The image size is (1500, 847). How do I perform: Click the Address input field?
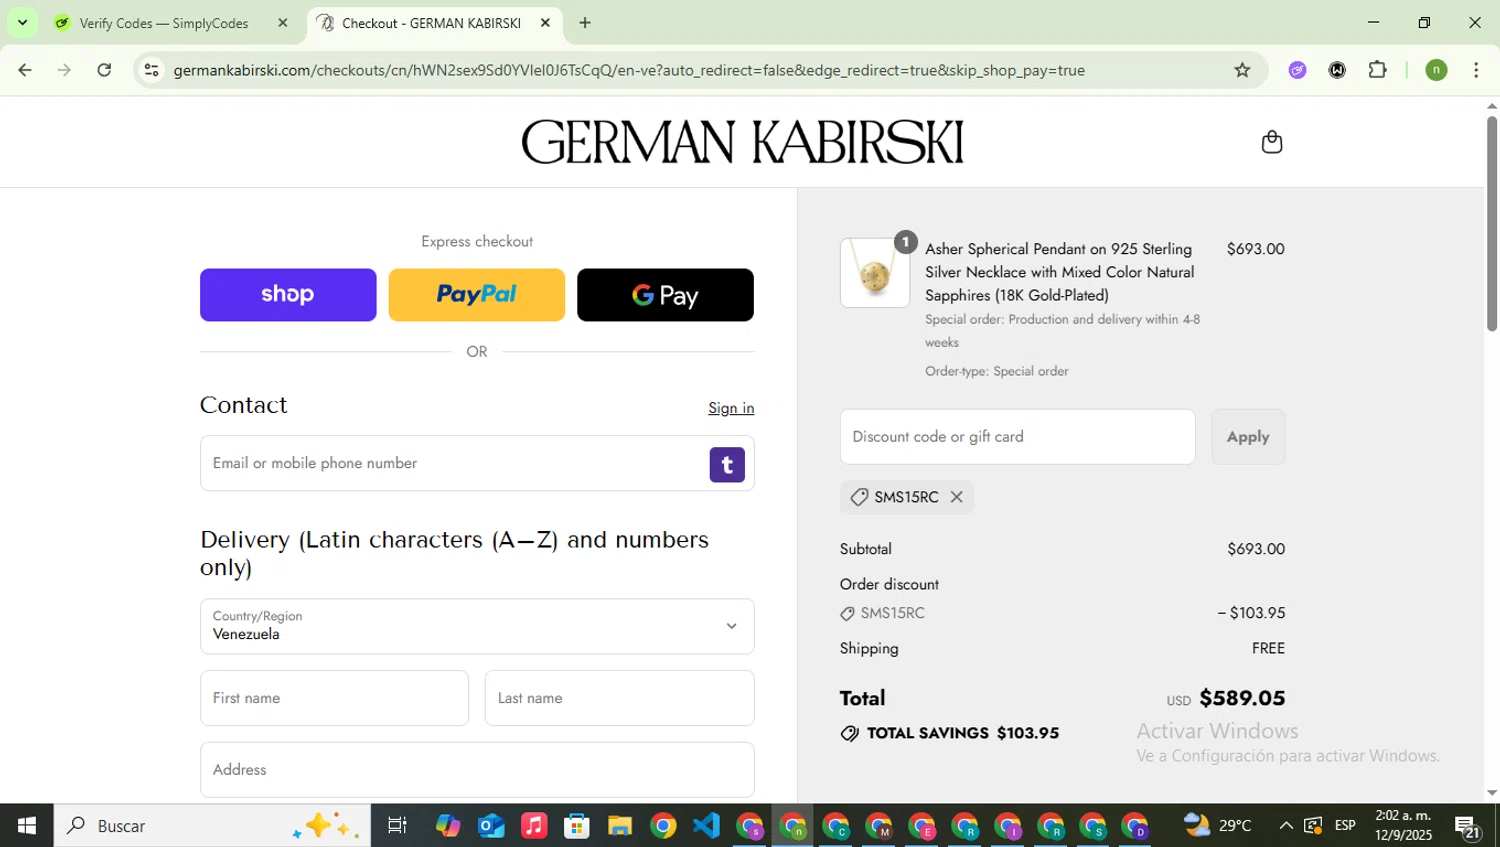pos(477,769)
